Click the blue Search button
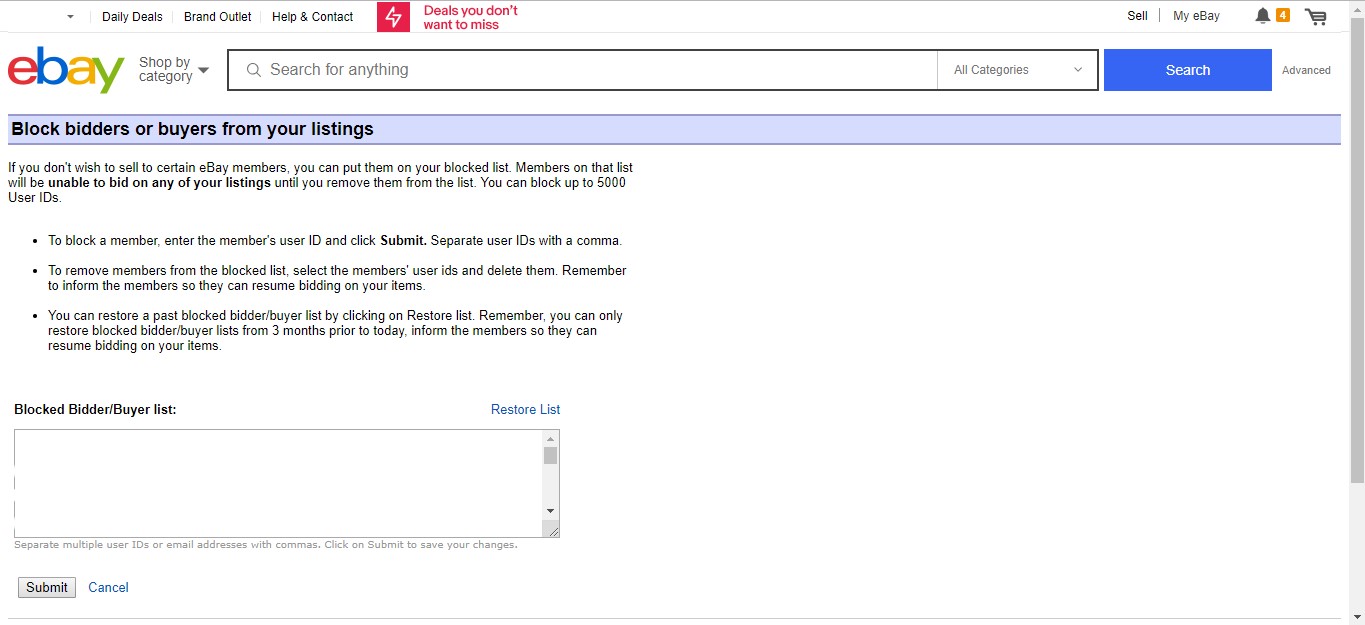This screenshot has width=1365, height=625. coord(1188,70)
